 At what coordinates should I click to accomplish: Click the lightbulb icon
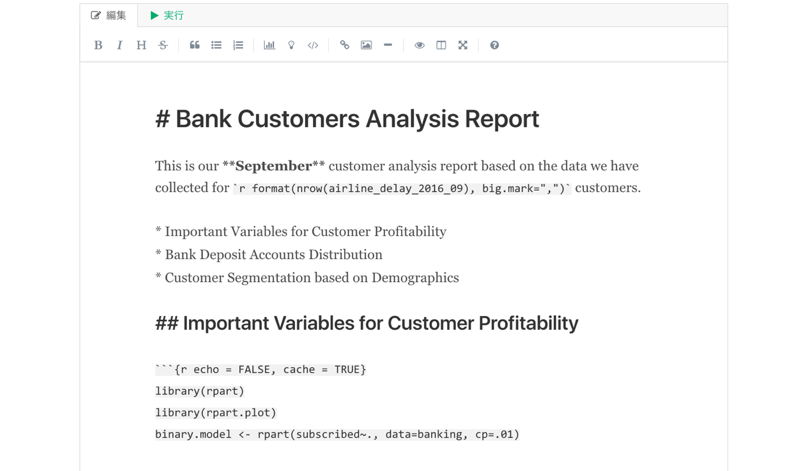[x=291, y=45]
